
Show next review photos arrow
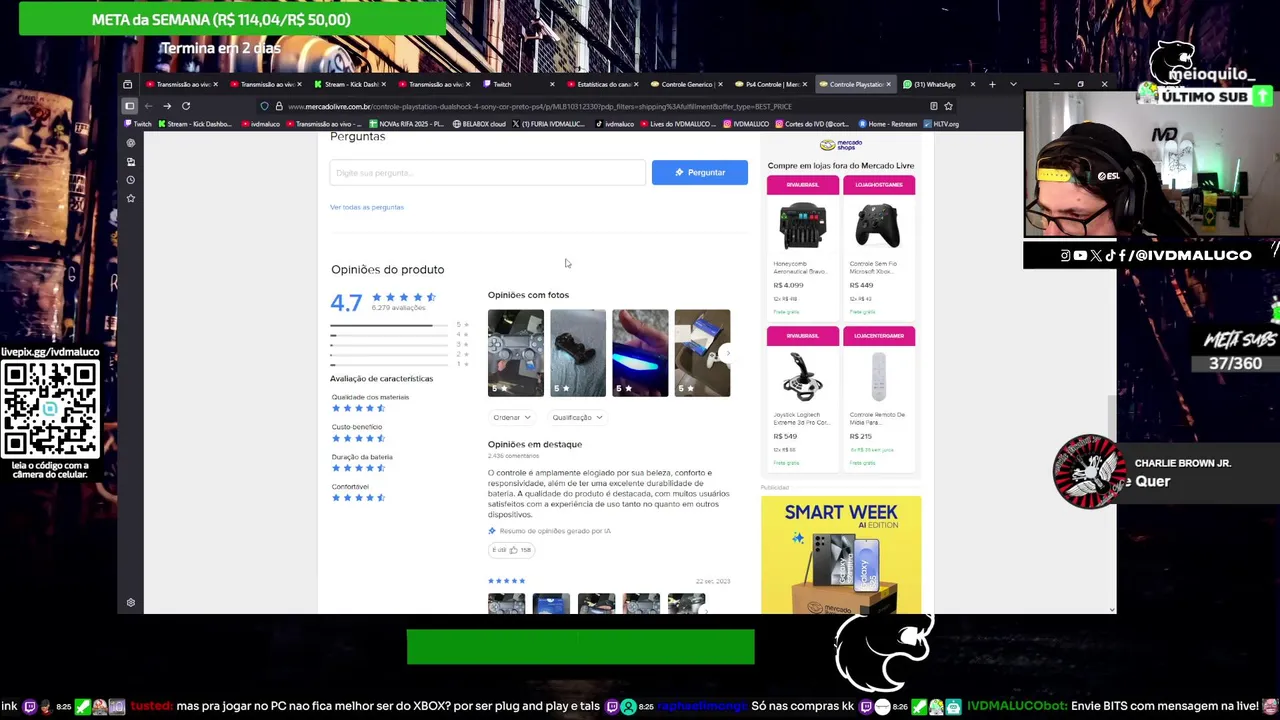click(x=727, y=353)
